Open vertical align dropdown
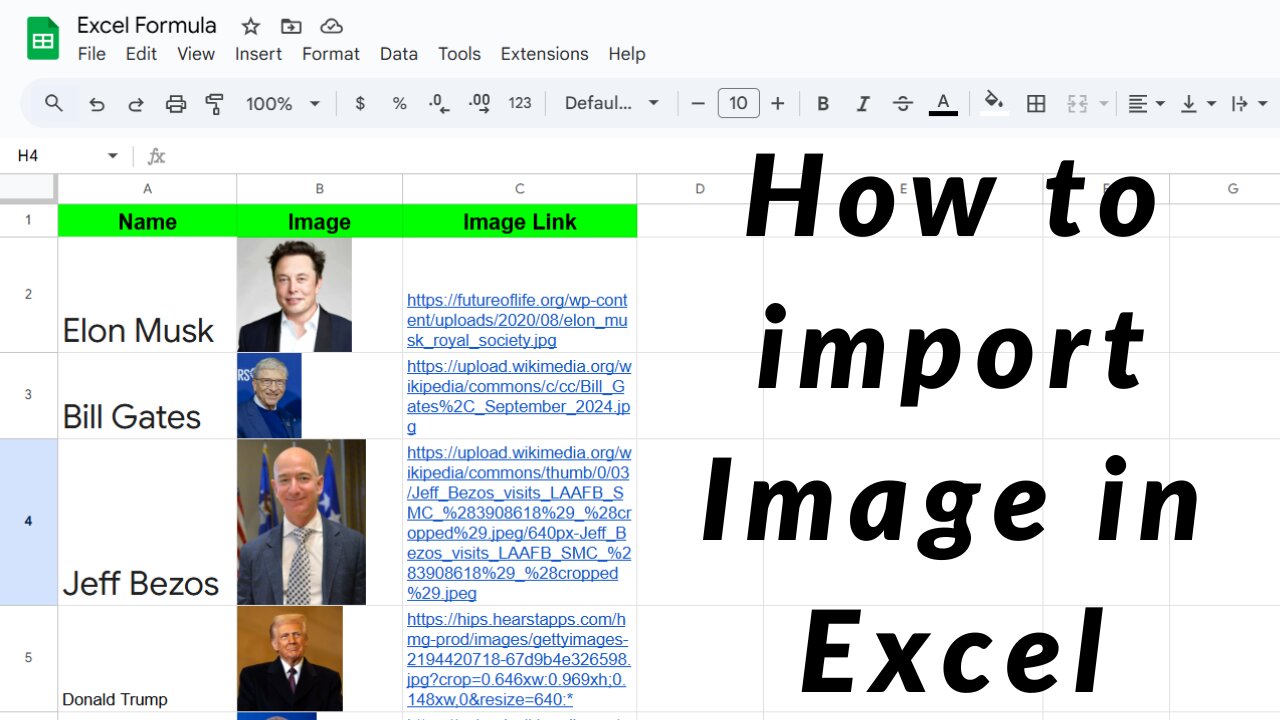The width and height of the screenshot is (1280, 720). coord(1197,103)
